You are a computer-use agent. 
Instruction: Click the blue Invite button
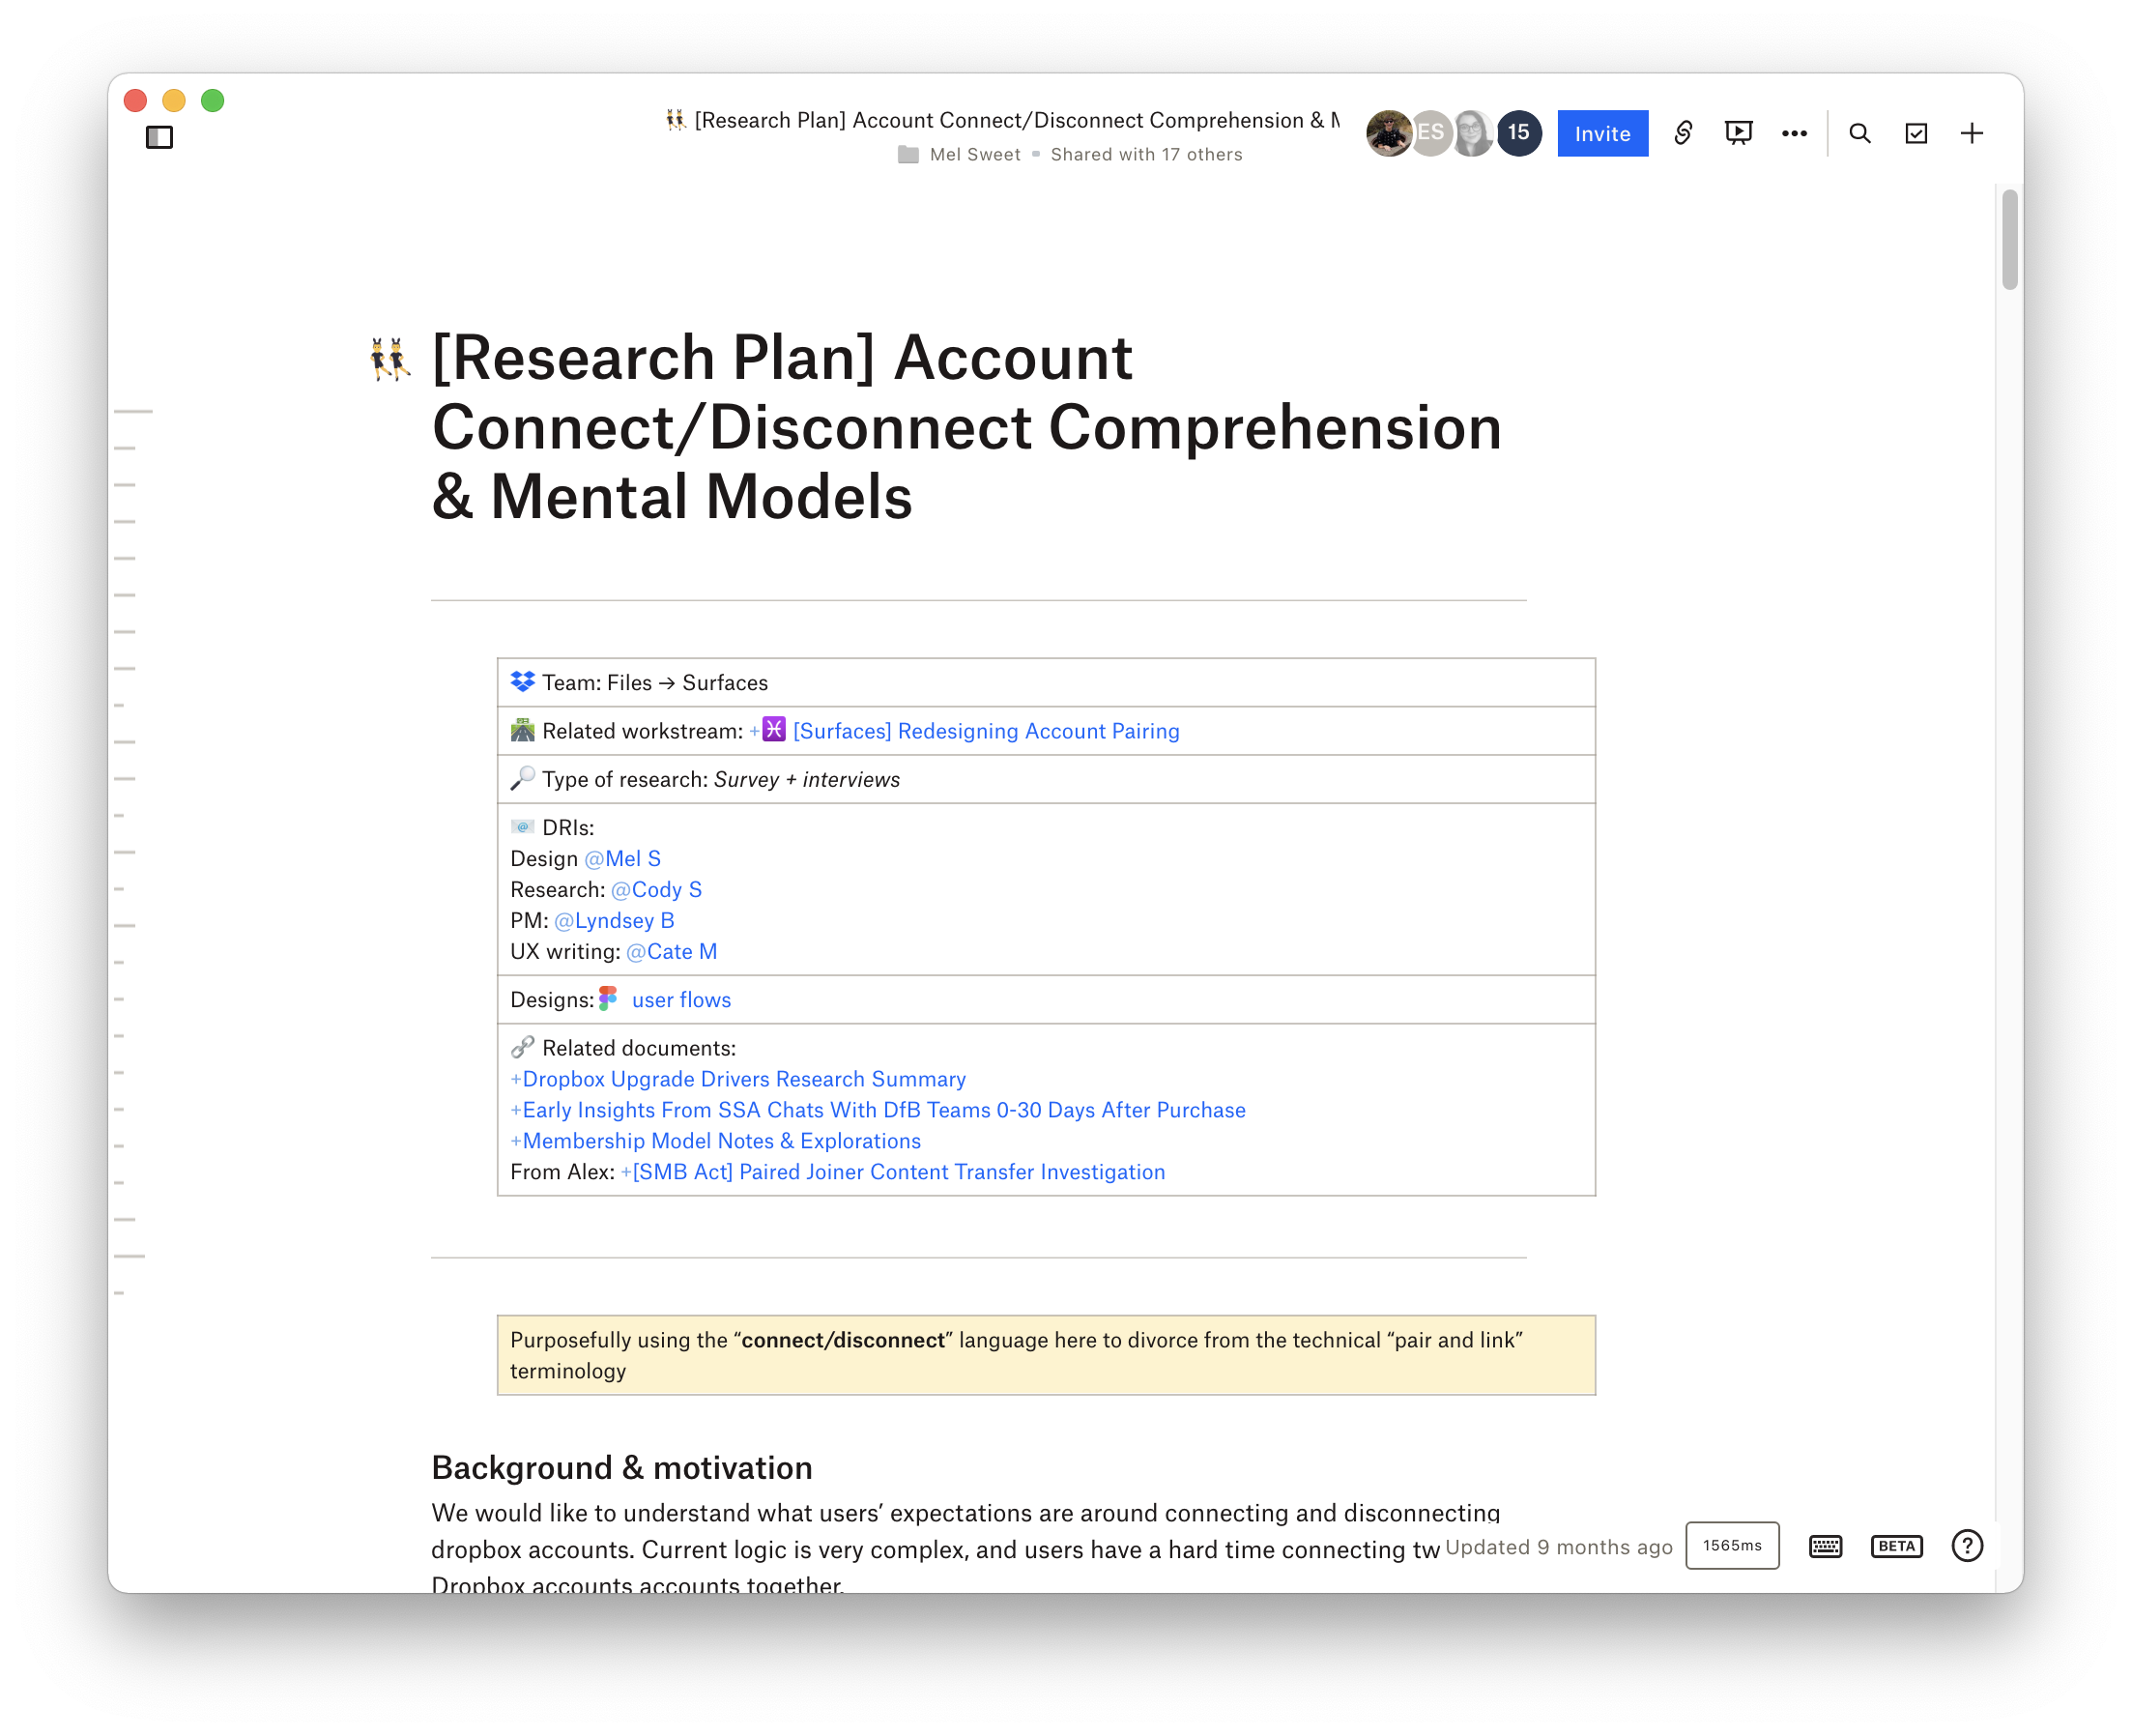[1602, 133]
